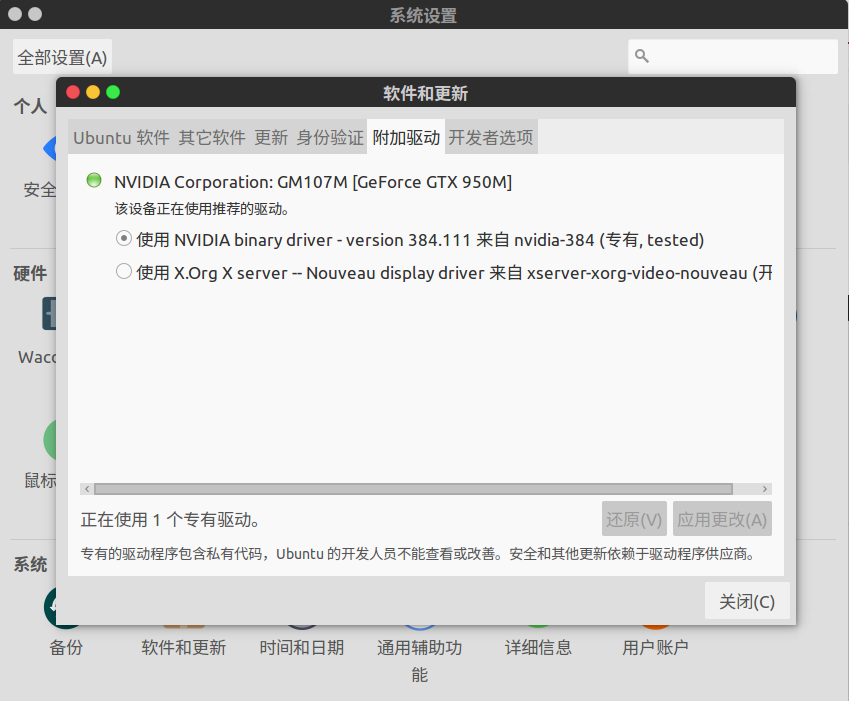The height and width of the screenshot is (701, 849).
Task: Click the green NVIDIA device status indicator
Action: 94,180
